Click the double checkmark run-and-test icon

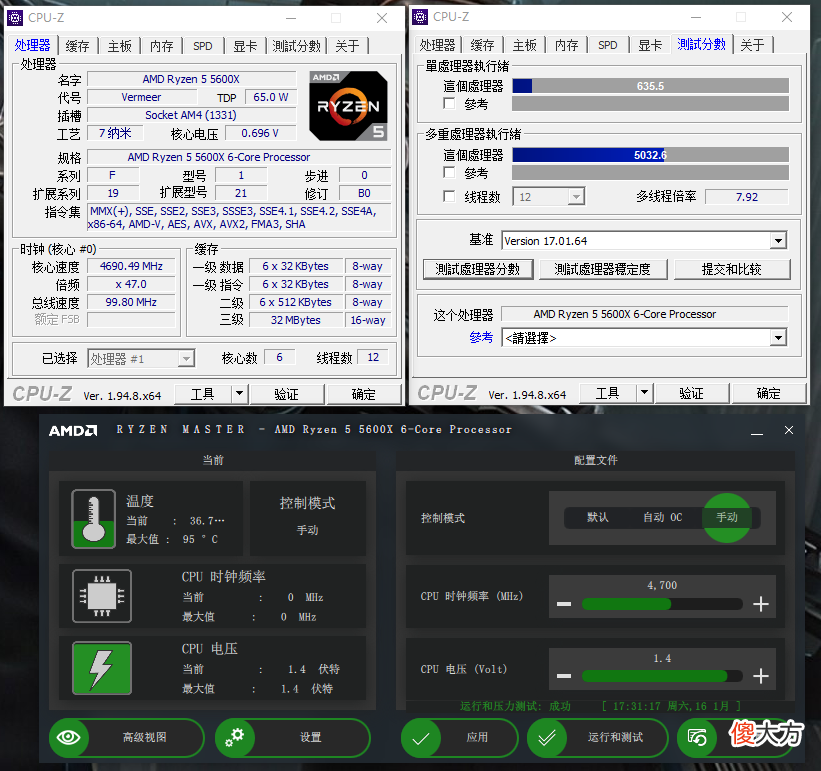coord(547,738)
